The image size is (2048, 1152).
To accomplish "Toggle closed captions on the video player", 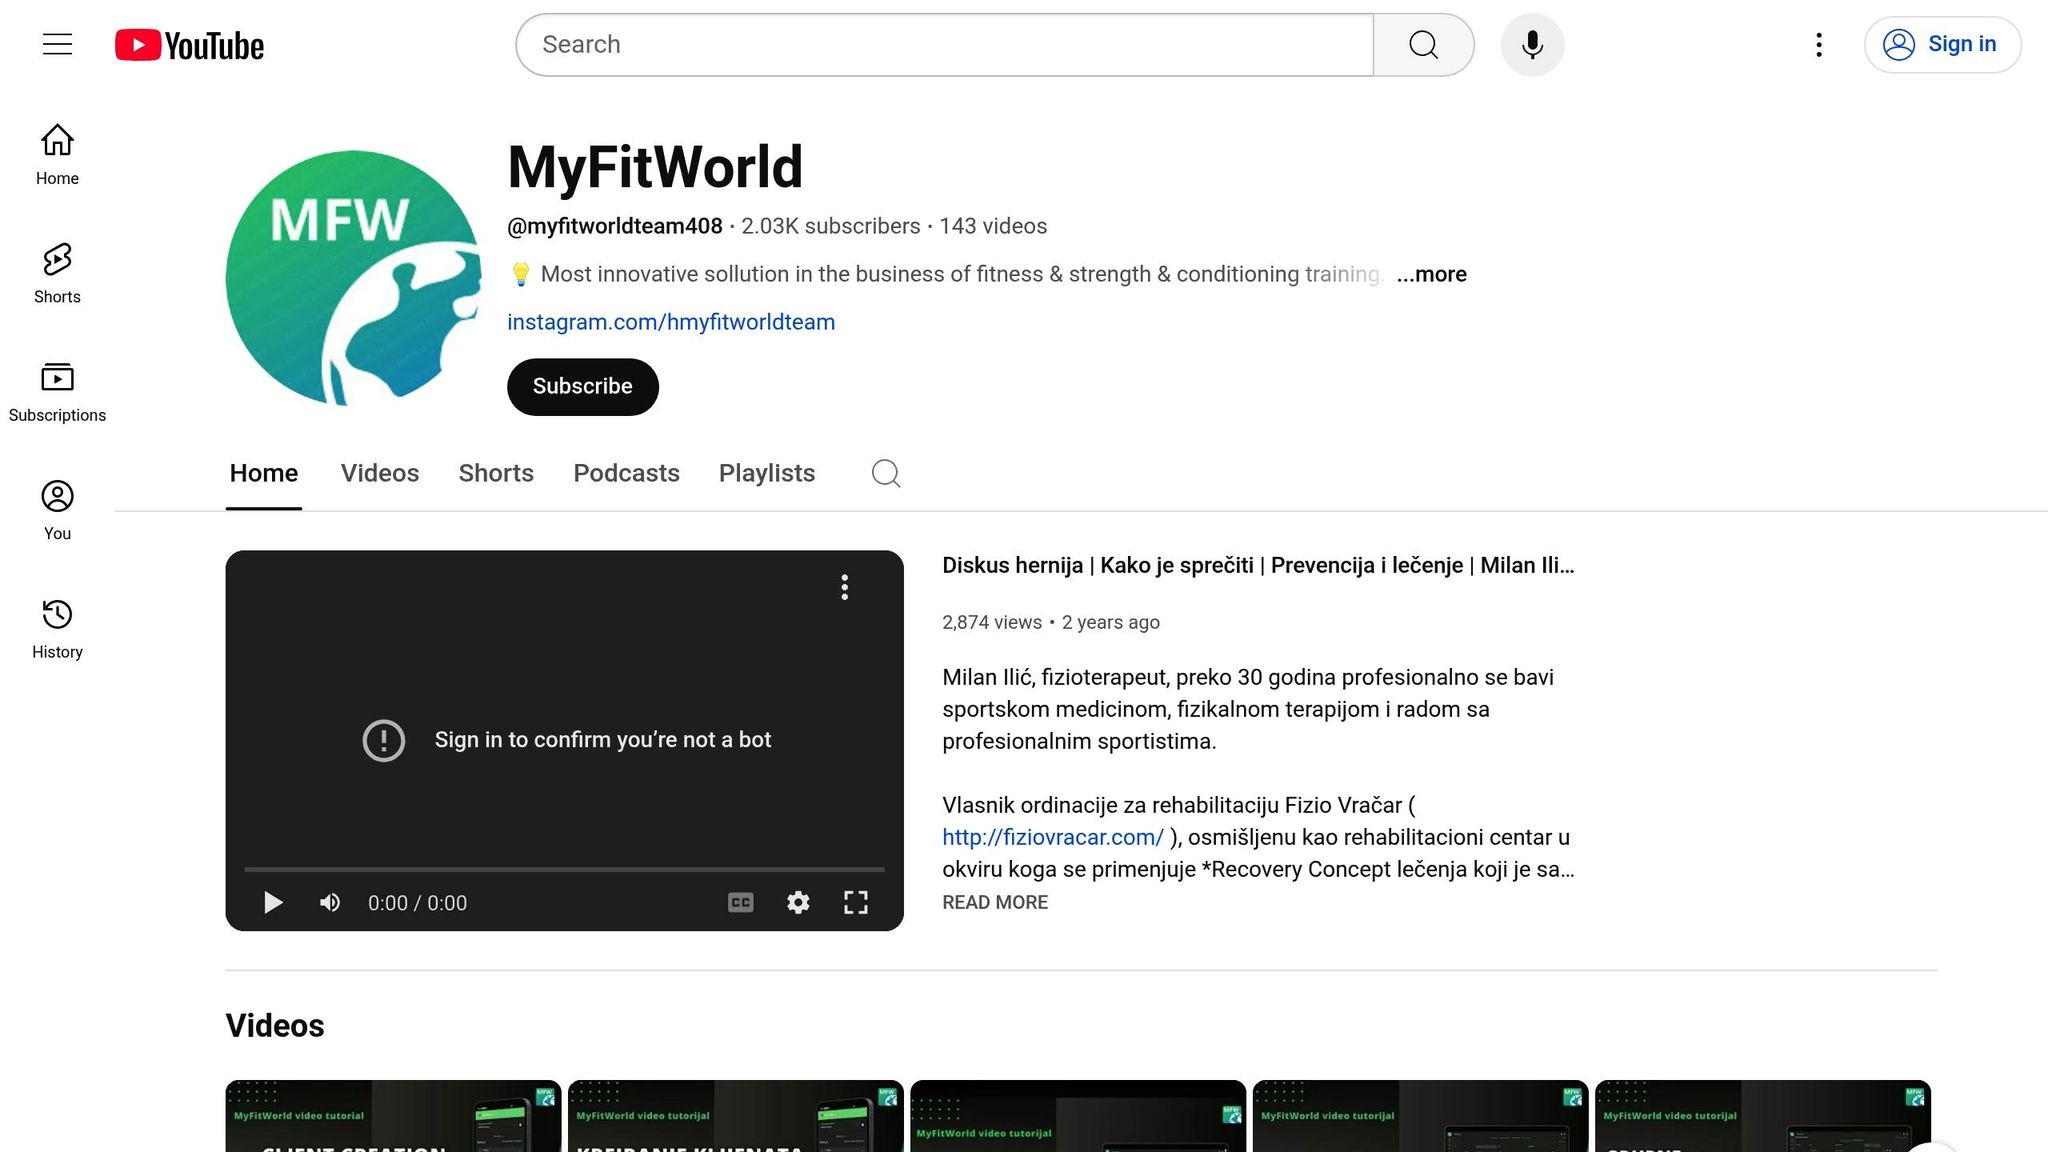I will 740,902.
